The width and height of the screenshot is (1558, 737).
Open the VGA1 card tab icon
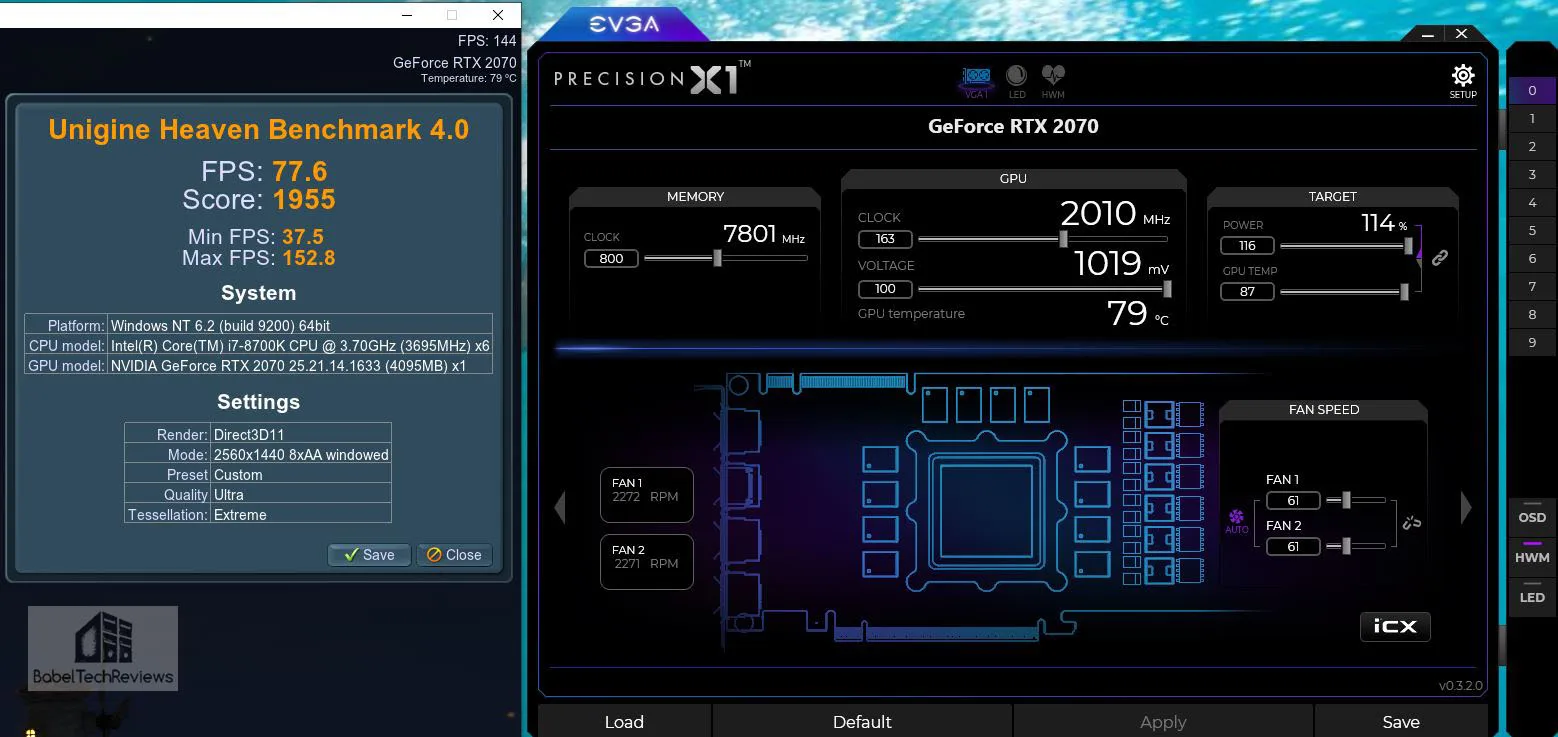click(x=976, y=81)
